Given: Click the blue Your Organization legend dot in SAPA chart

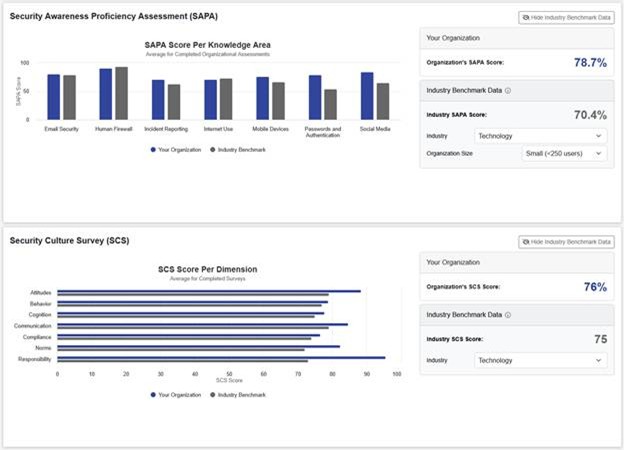Looking at the screenshot, I should click(153, 149).
